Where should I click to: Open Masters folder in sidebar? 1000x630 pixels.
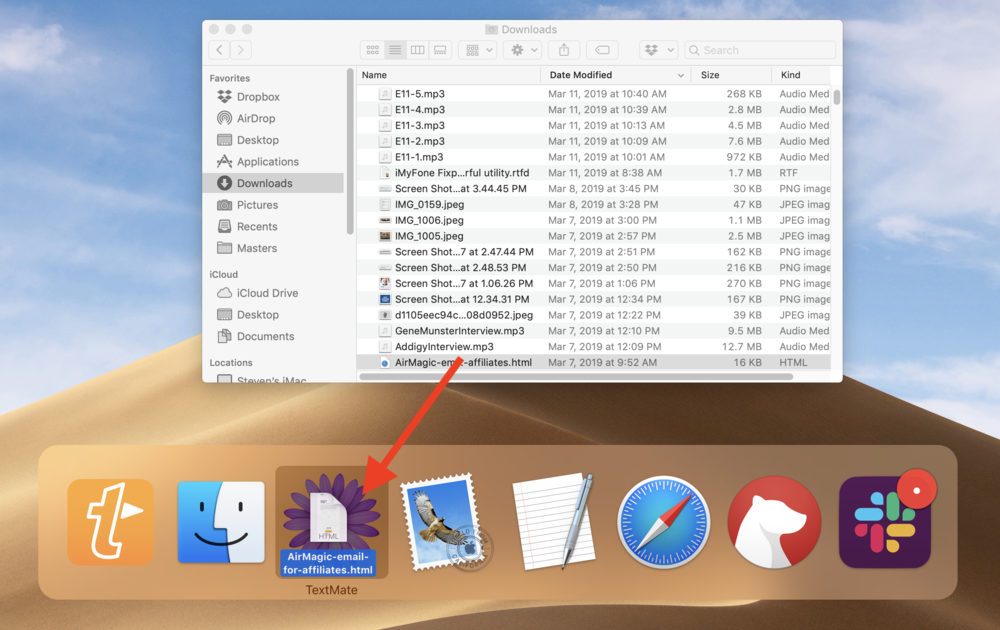(x=273, y=248)
